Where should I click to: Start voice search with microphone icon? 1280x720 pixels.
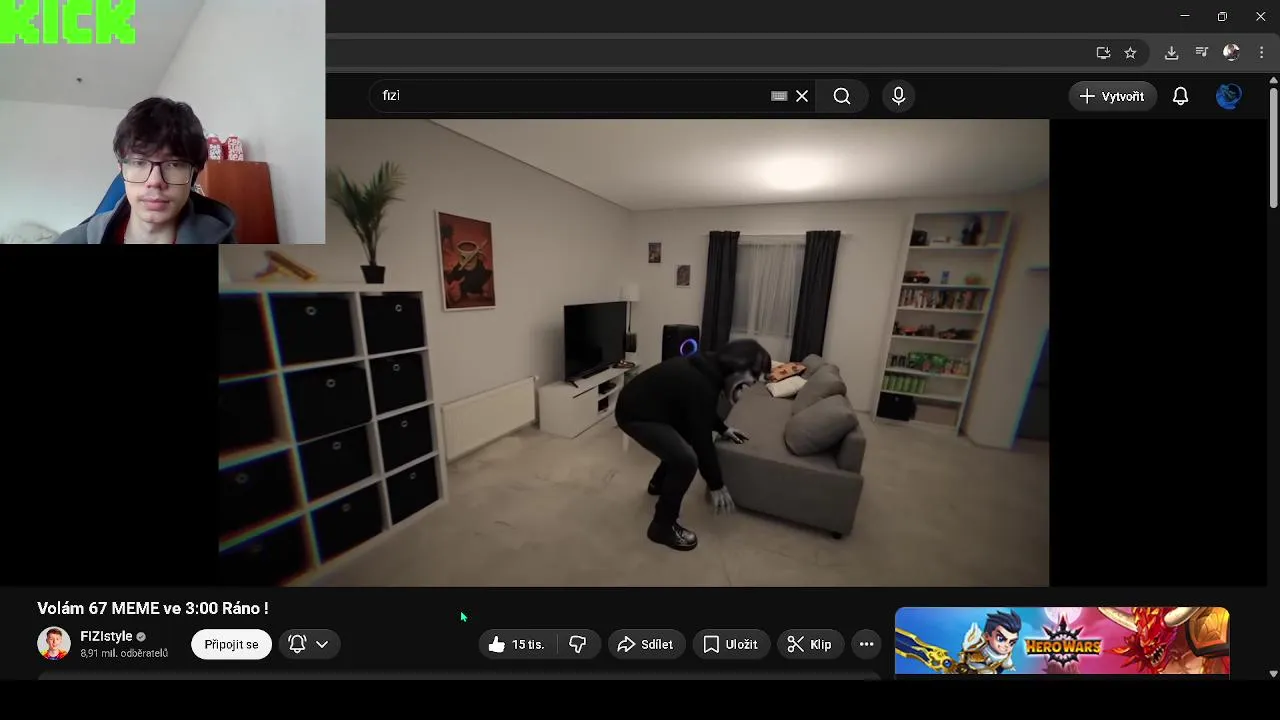(x=898, y=96)
